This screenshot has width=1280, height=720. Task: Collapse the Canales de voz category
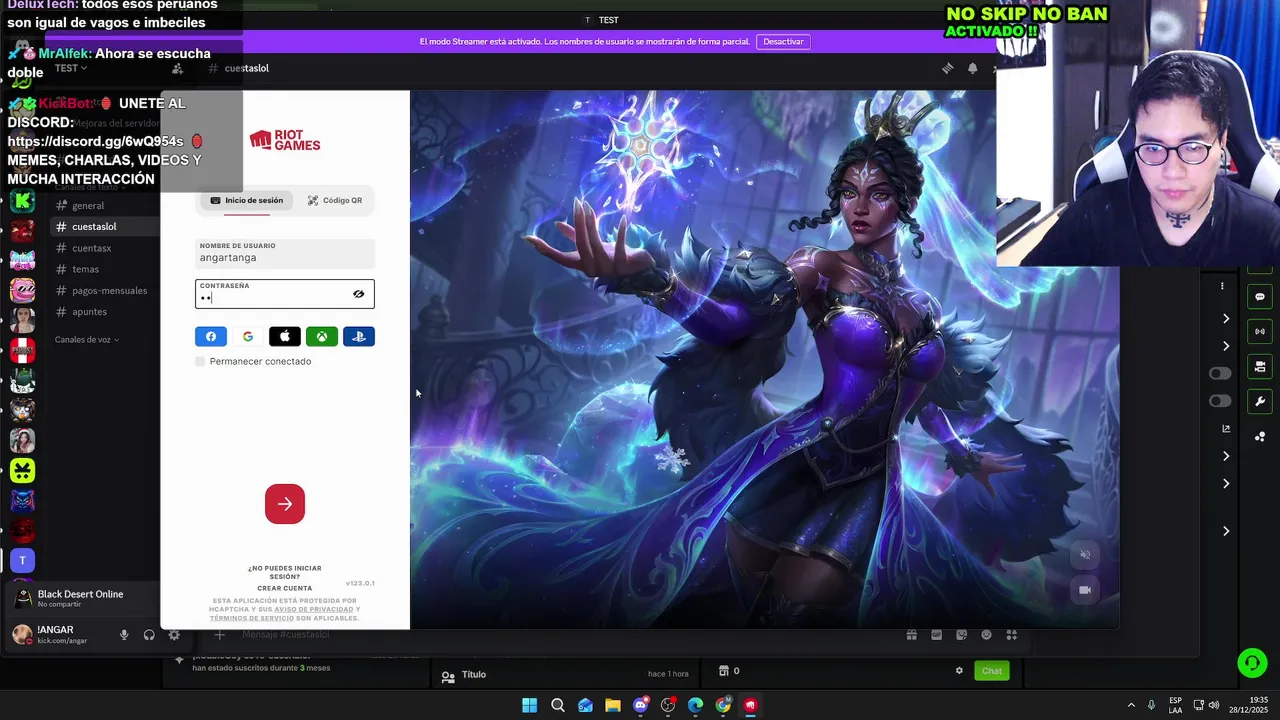click(x=86, y=340)
